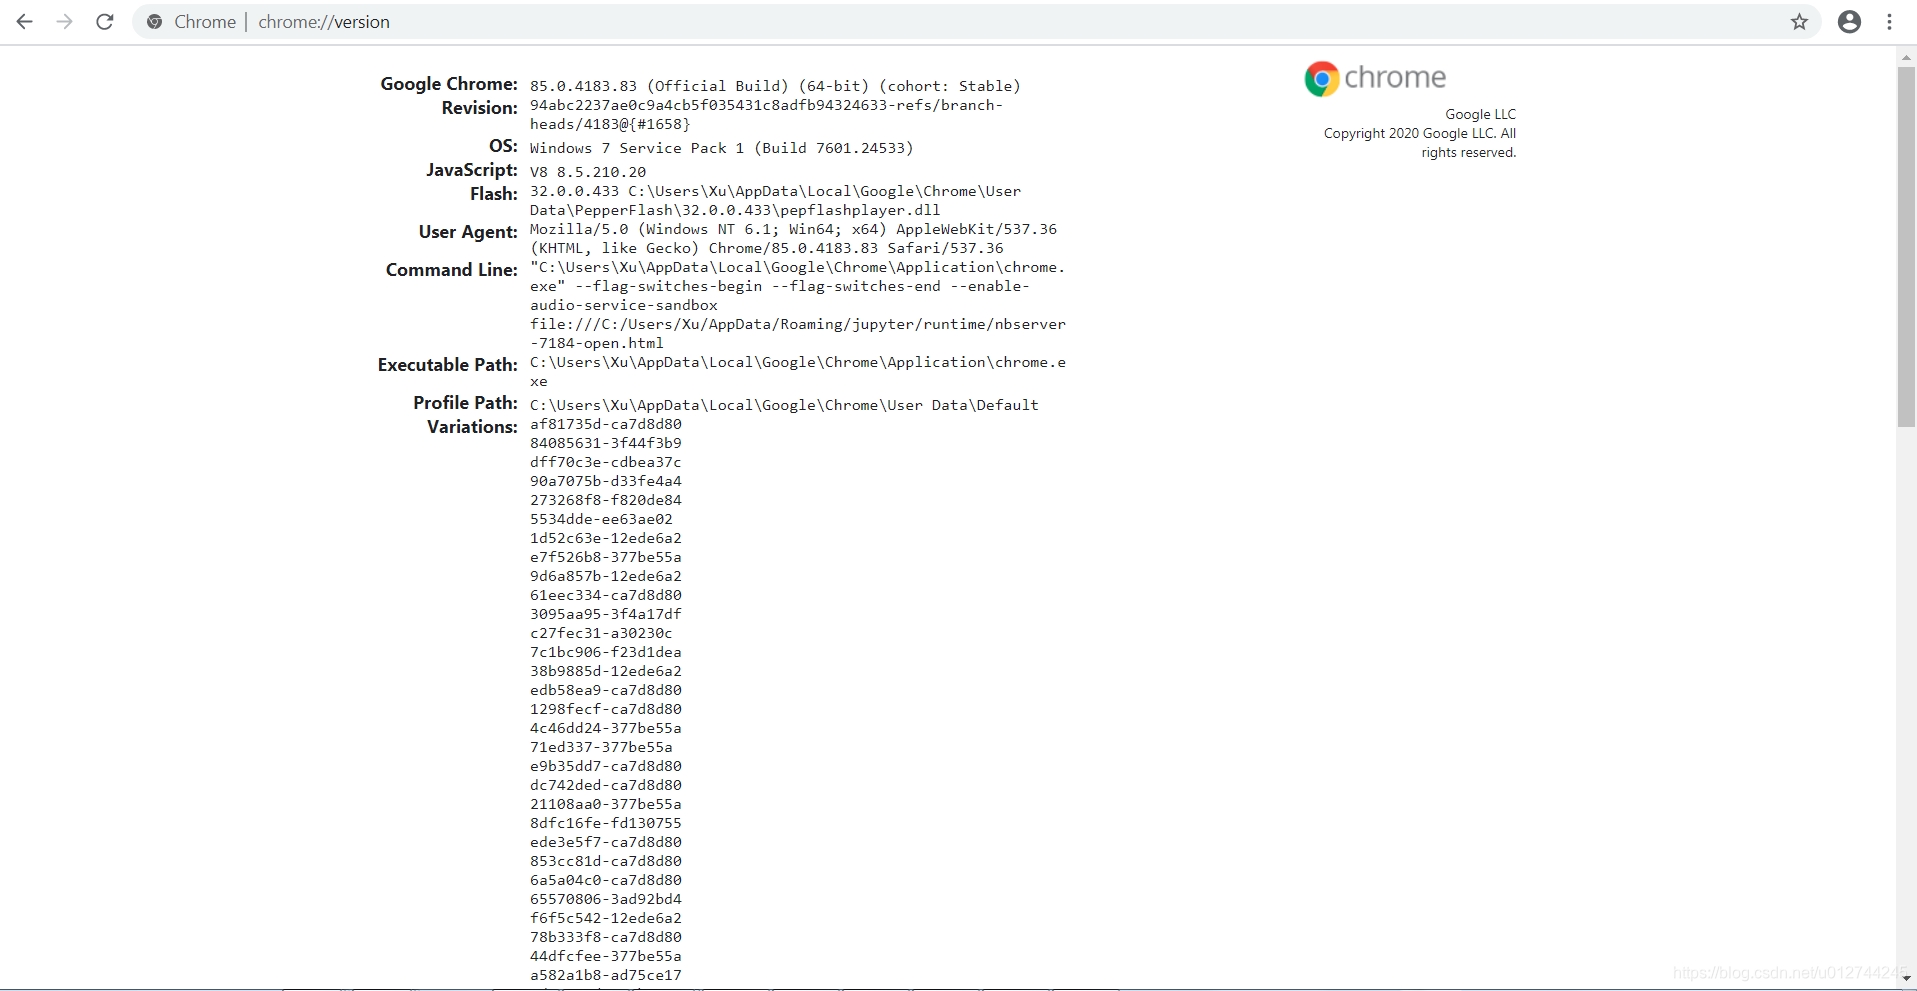Click the browser back arrow

(x=25, y=22)
